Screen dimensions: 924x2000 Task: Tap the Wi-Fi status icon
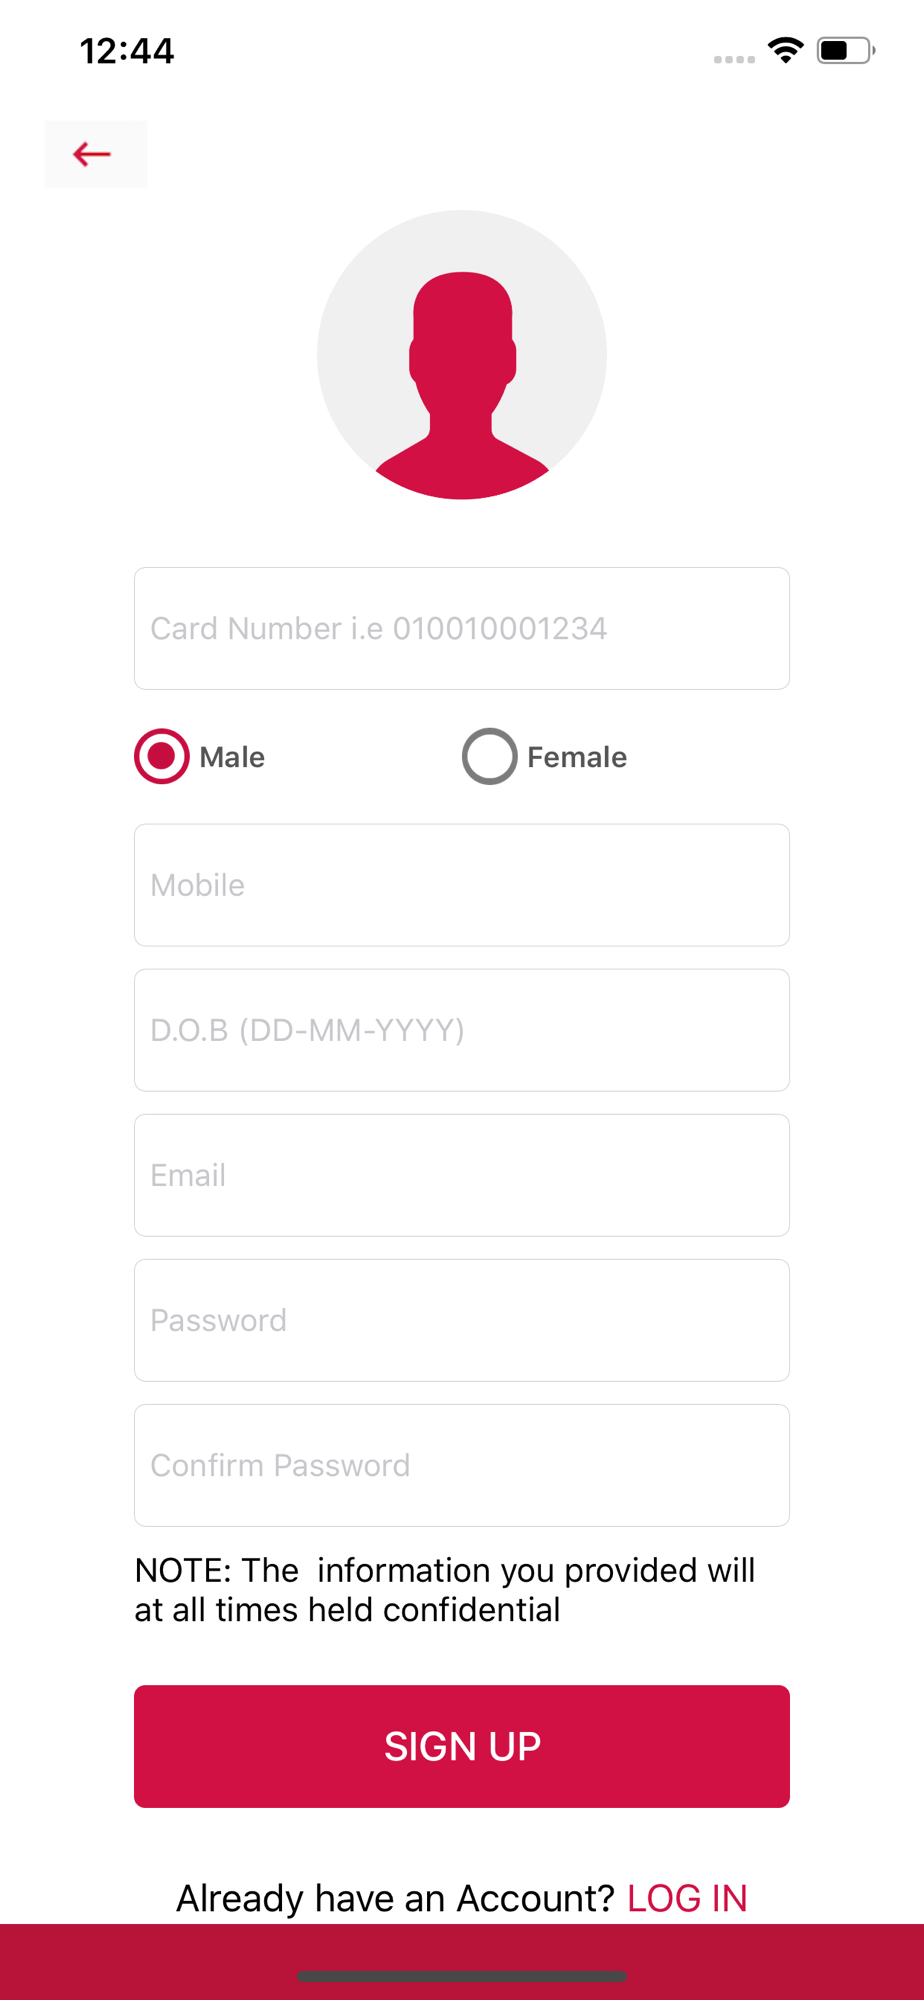coord(786,50)
